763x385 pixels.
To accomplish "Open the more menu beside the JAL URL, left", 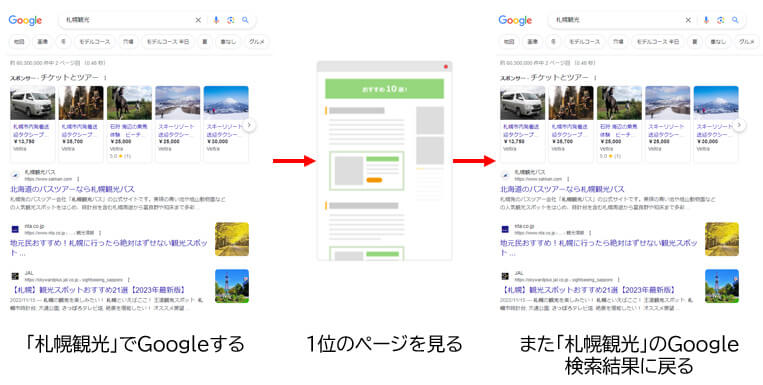I will coord(128,280).
